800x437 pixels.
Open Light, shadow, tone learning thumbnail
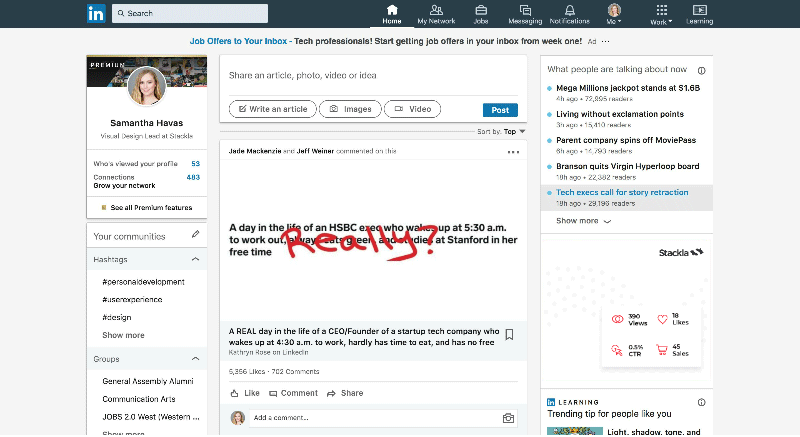(574, 431)
